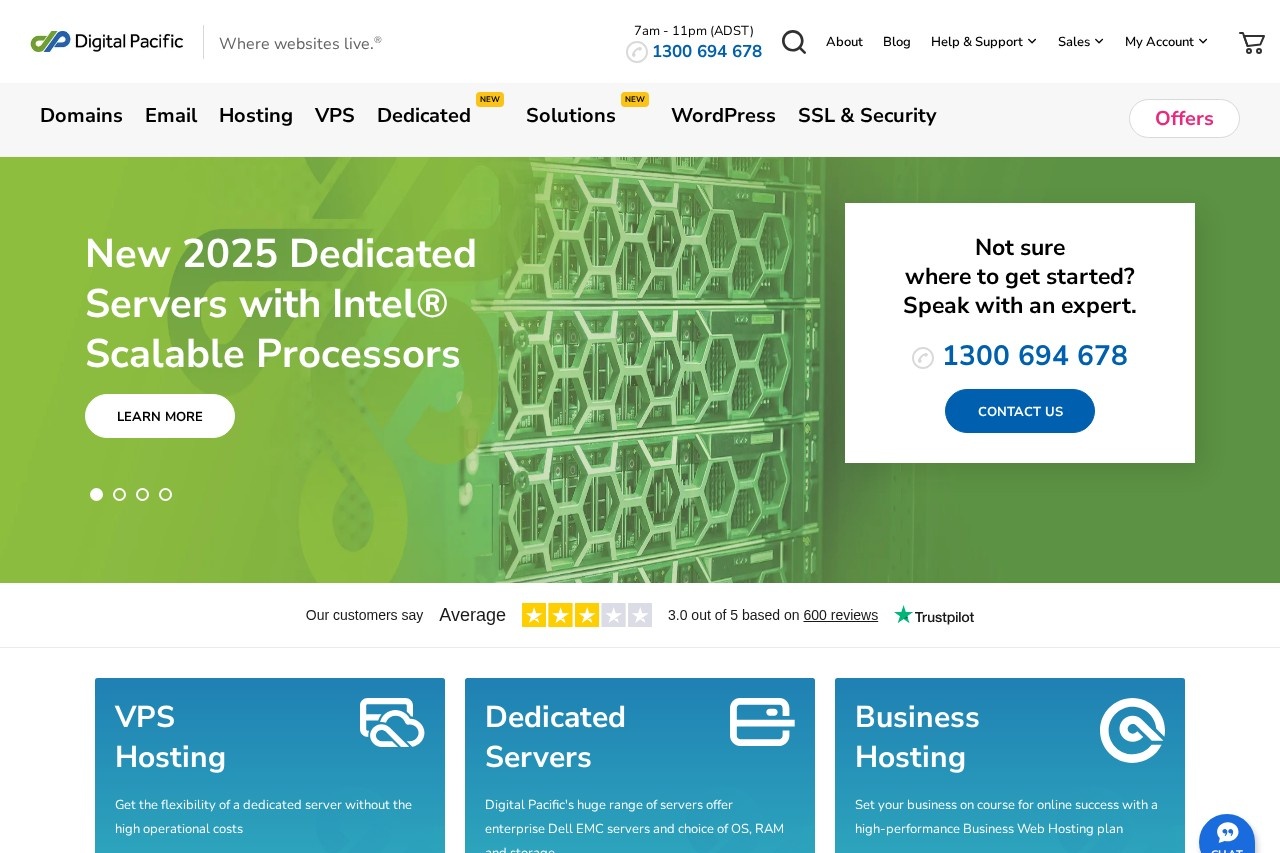Image resolution: width=1280 pixels, height=853 pixels.
Task: Click the Business Hosting card icon
Action: [1132, 730]
